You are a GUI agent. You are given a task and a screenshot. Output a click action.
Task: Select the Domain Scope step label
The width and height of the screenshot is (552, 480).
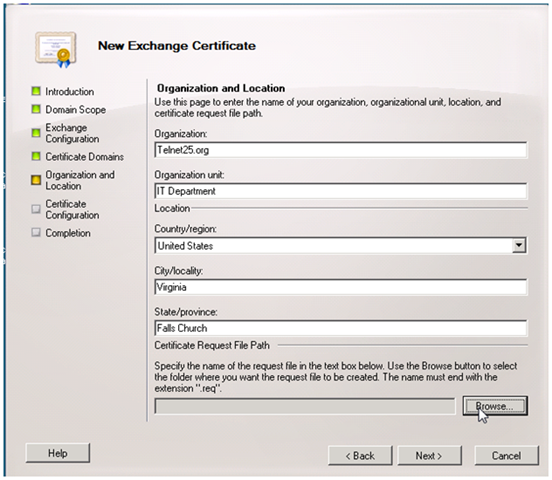(x=75, y=110)
